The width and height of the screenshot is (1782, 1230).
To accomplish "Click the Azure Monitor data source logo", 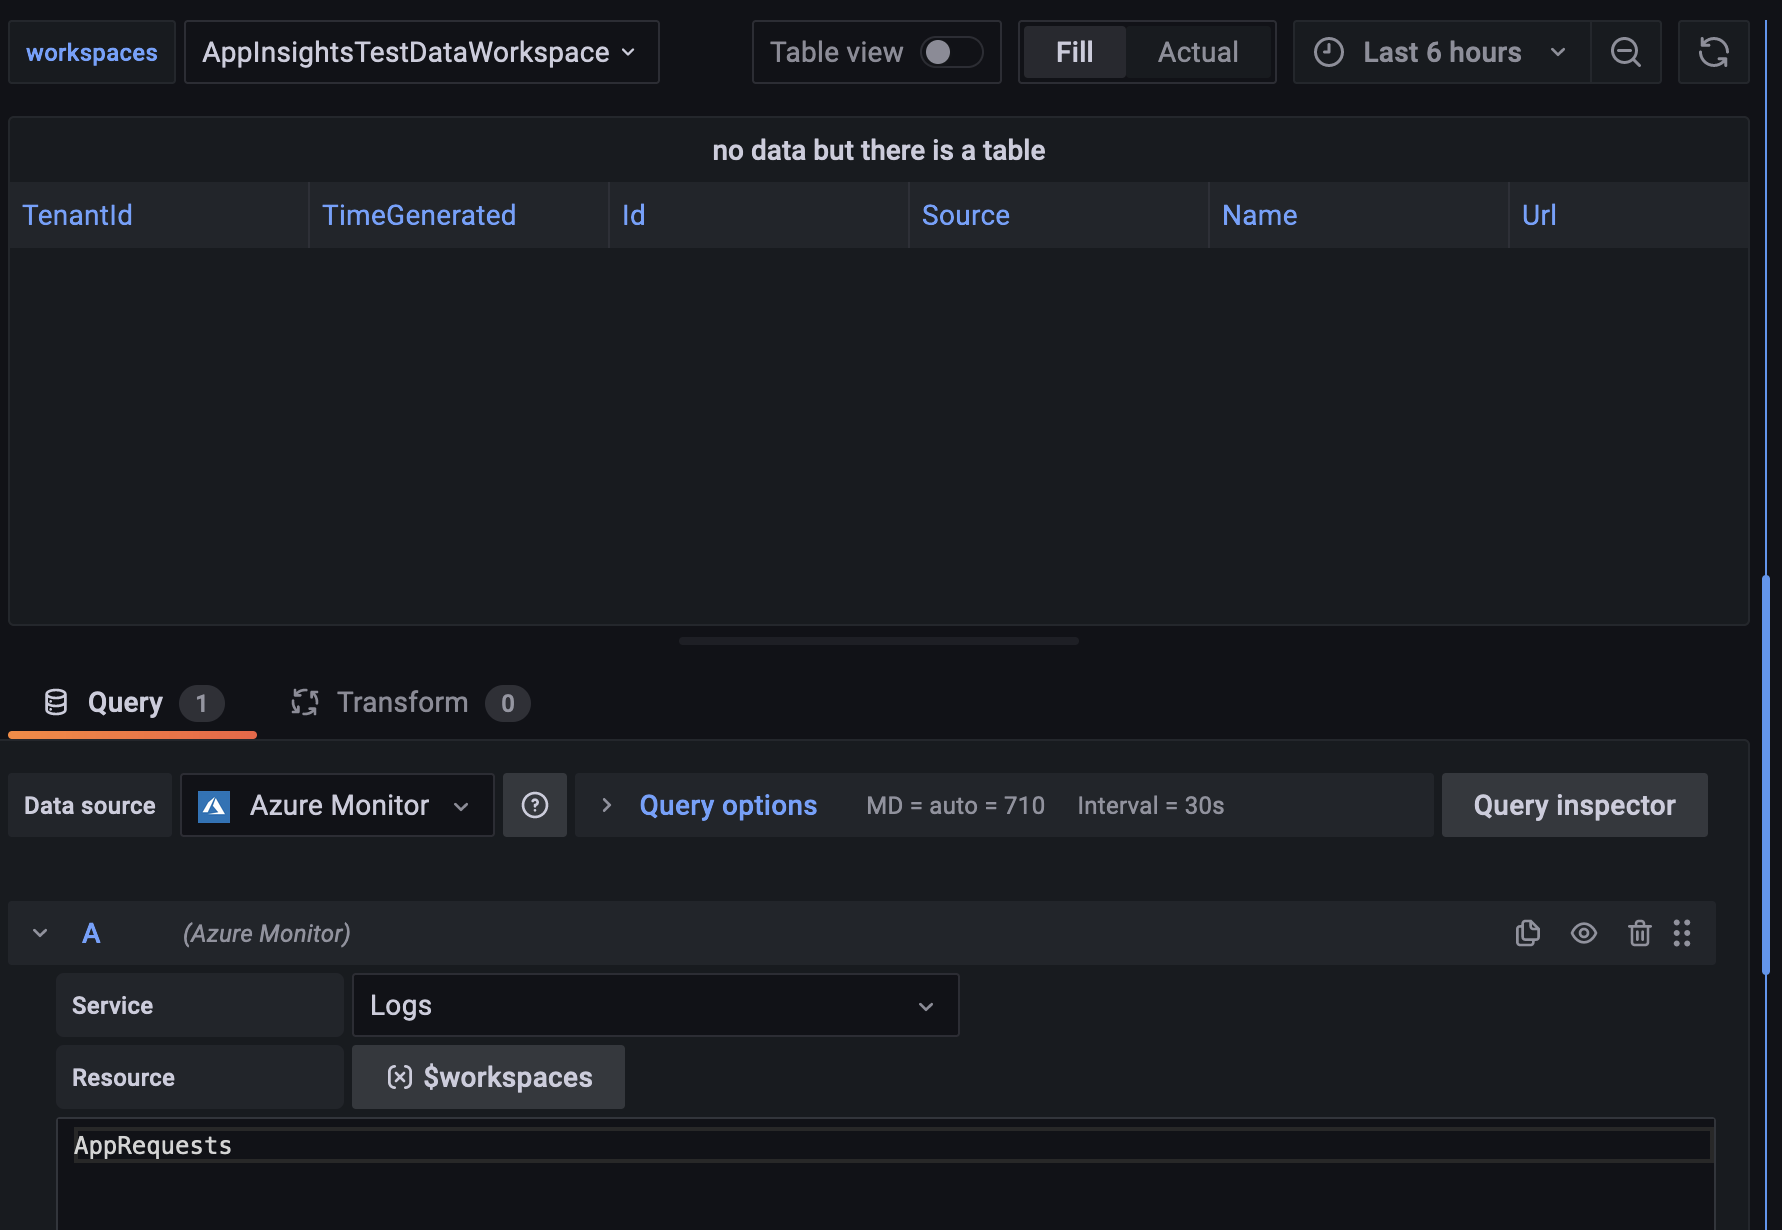I will [213, 805].
